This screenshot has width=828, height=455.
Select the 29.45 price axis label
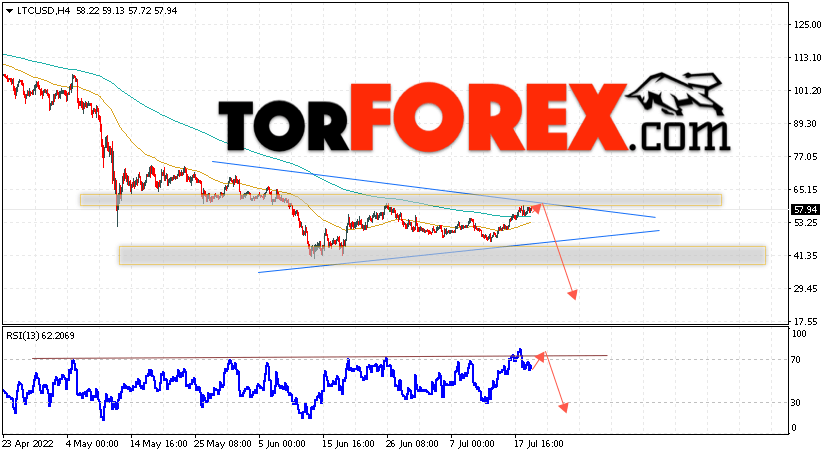[805, 289]
